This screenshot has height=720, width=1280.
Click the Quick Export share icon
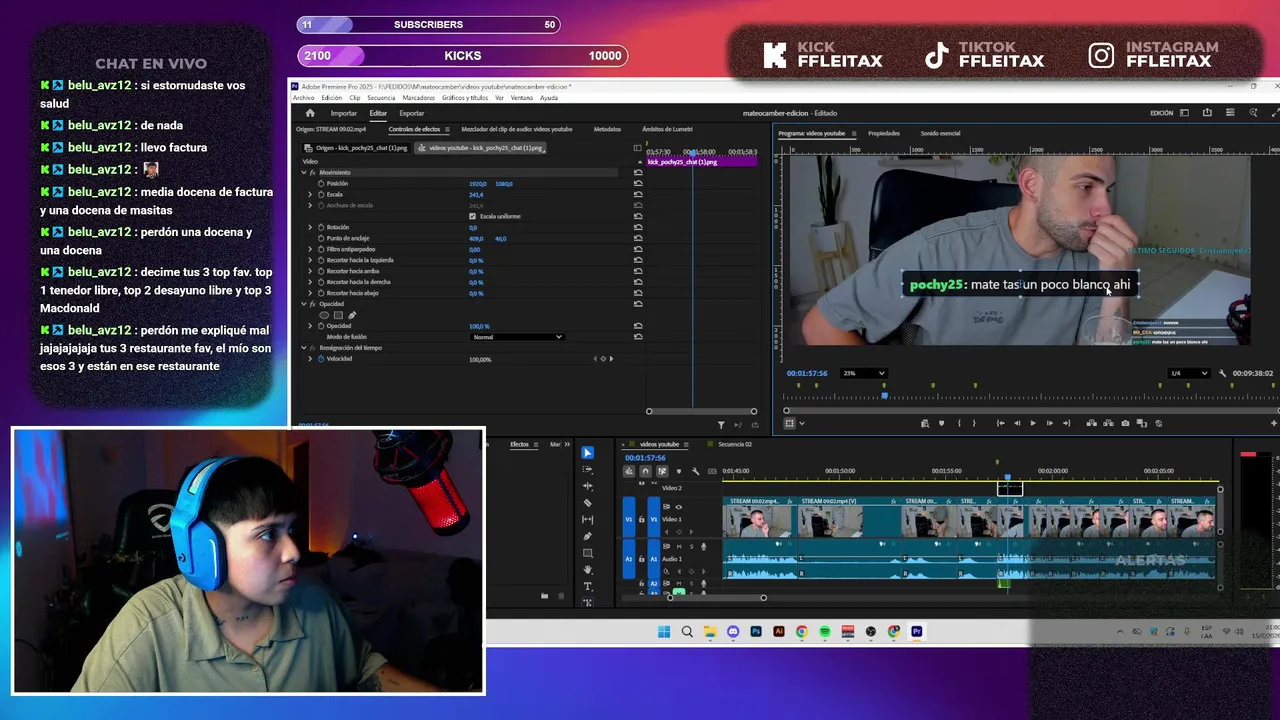[1207, 113]
